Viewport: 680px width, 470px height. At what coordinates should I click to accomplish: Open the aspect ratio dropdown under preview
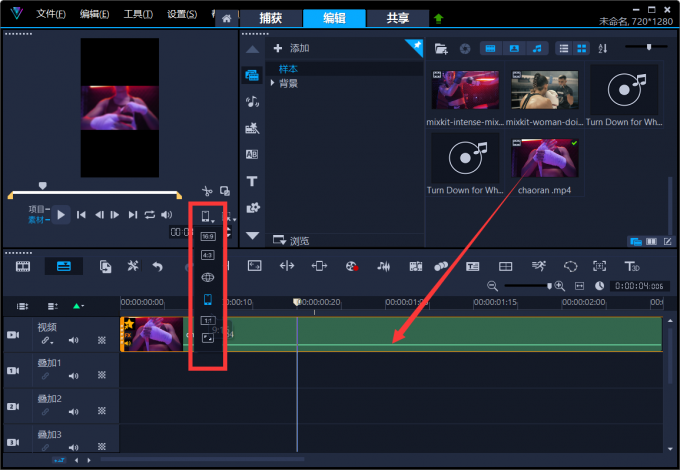pyautogui.click(x=207, y=216)
